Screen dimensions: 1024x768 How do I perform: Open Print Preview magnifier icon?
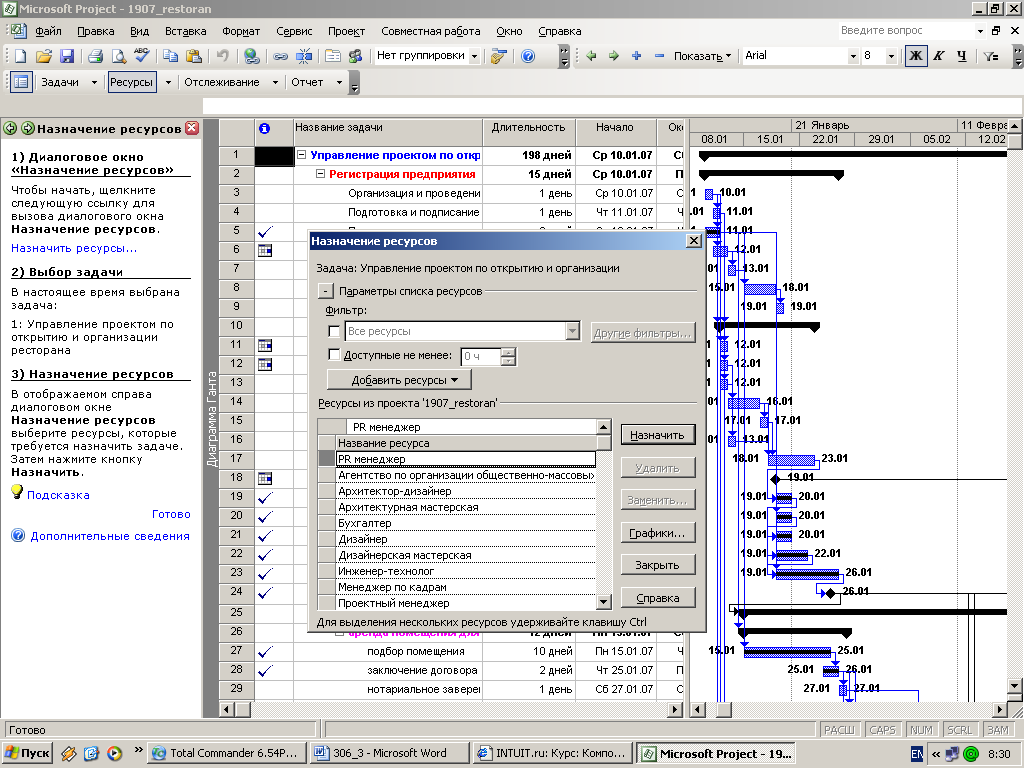click(x=118, y=56)
